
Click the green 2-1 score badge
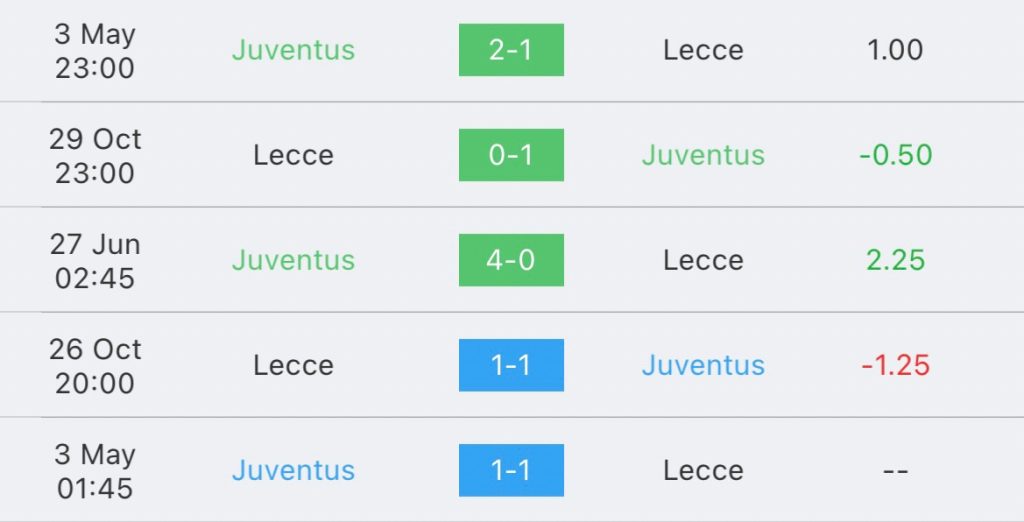tap(511, 50)
